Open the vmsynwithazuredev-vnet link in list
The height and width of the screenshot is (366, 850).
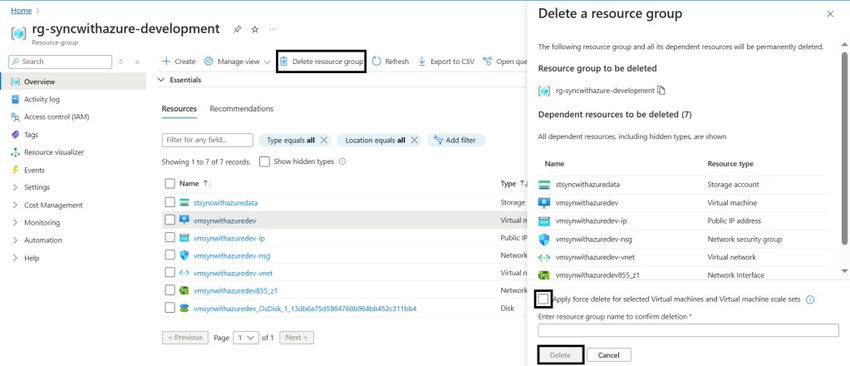[x=233, y=273]
